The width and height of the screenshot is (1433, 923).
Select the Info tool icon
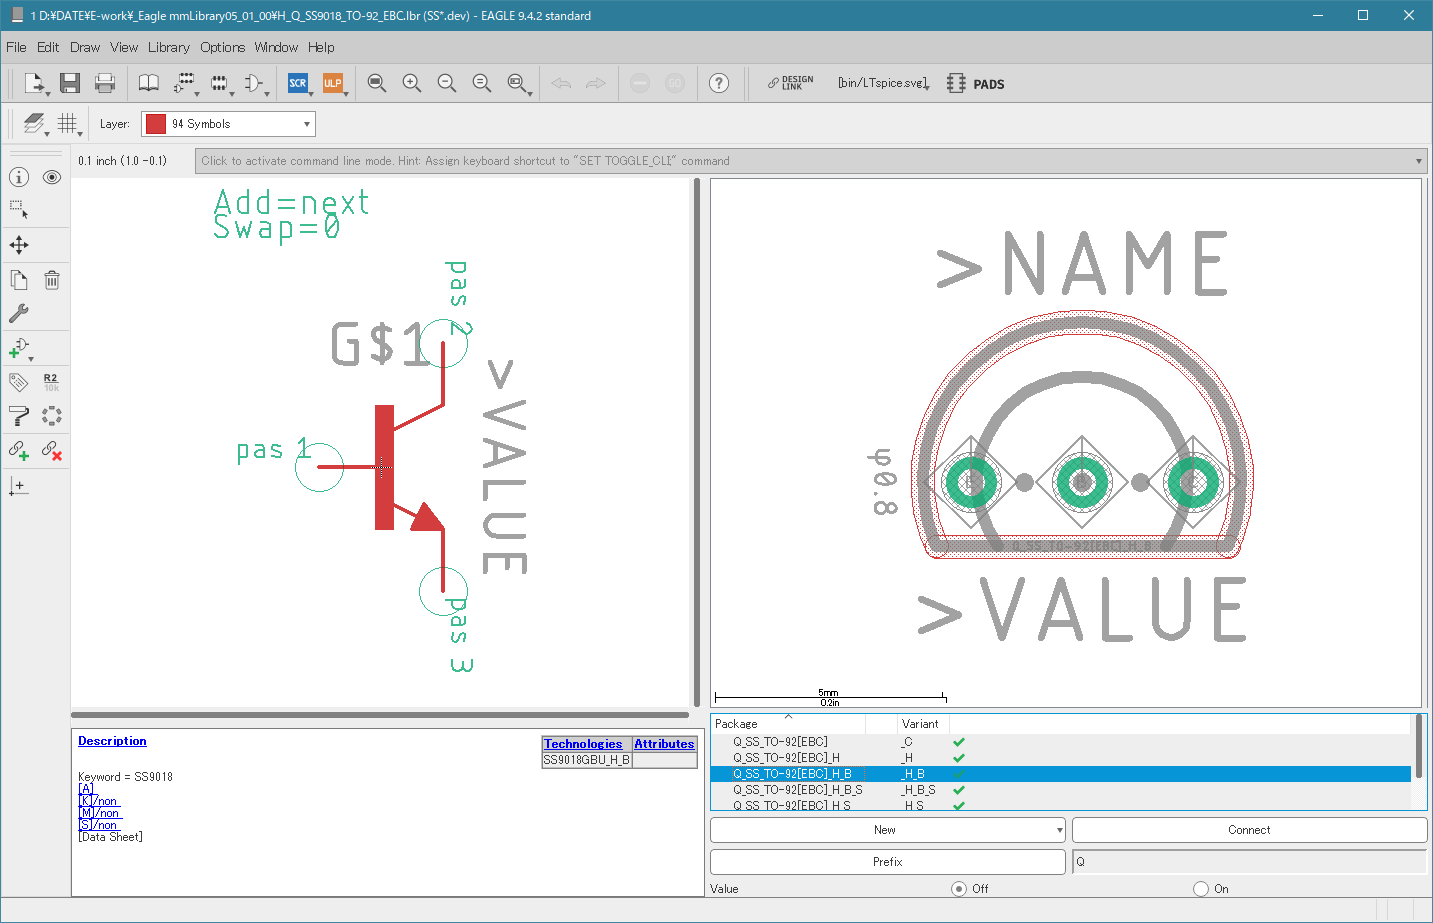19,177
